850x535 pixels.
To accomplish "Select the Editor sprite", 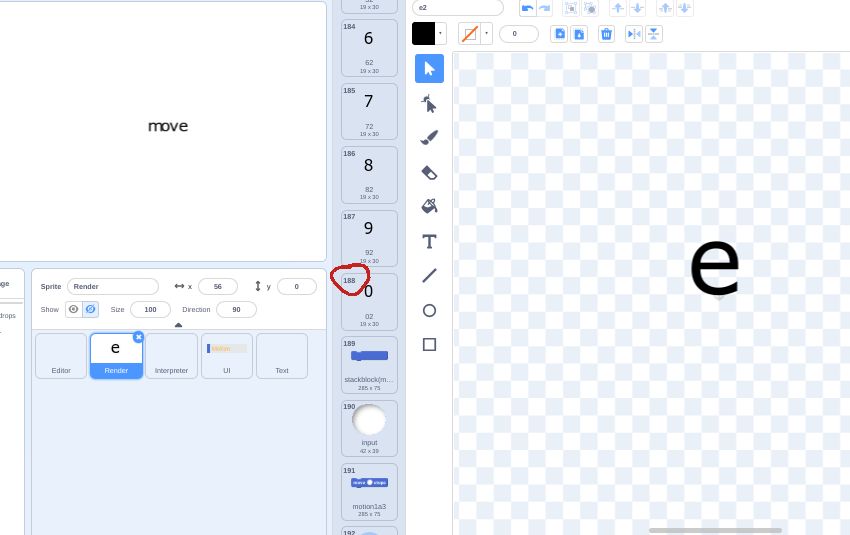I will 61,356.
